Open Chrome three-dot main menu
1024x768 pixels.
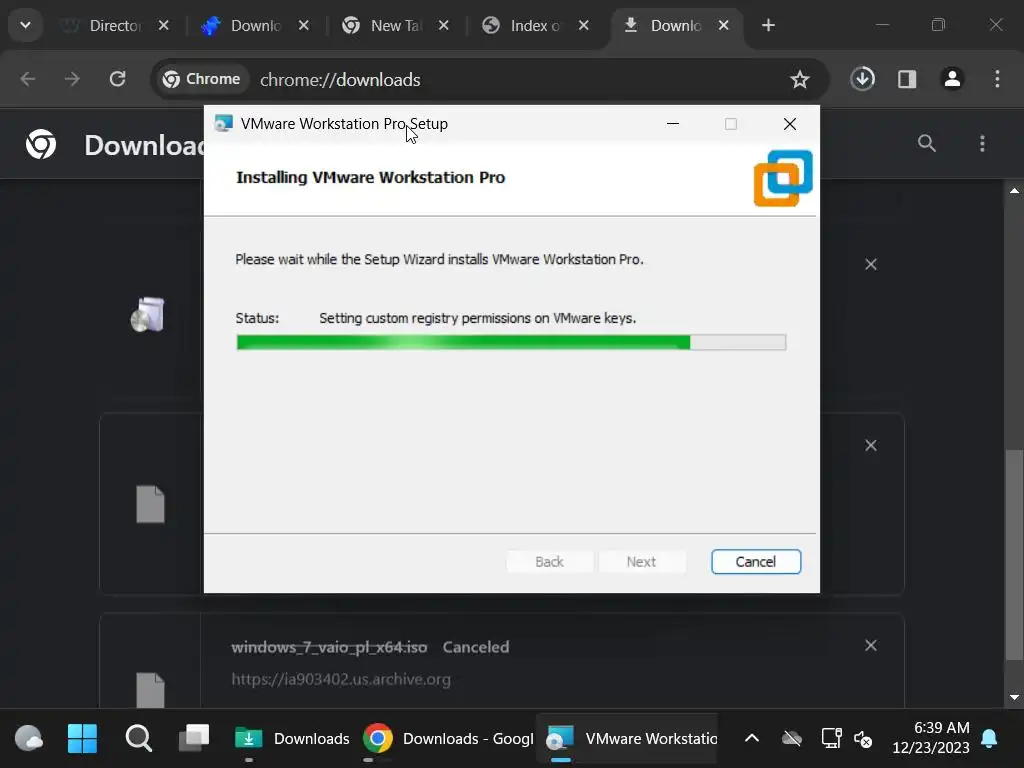[997, 79]
